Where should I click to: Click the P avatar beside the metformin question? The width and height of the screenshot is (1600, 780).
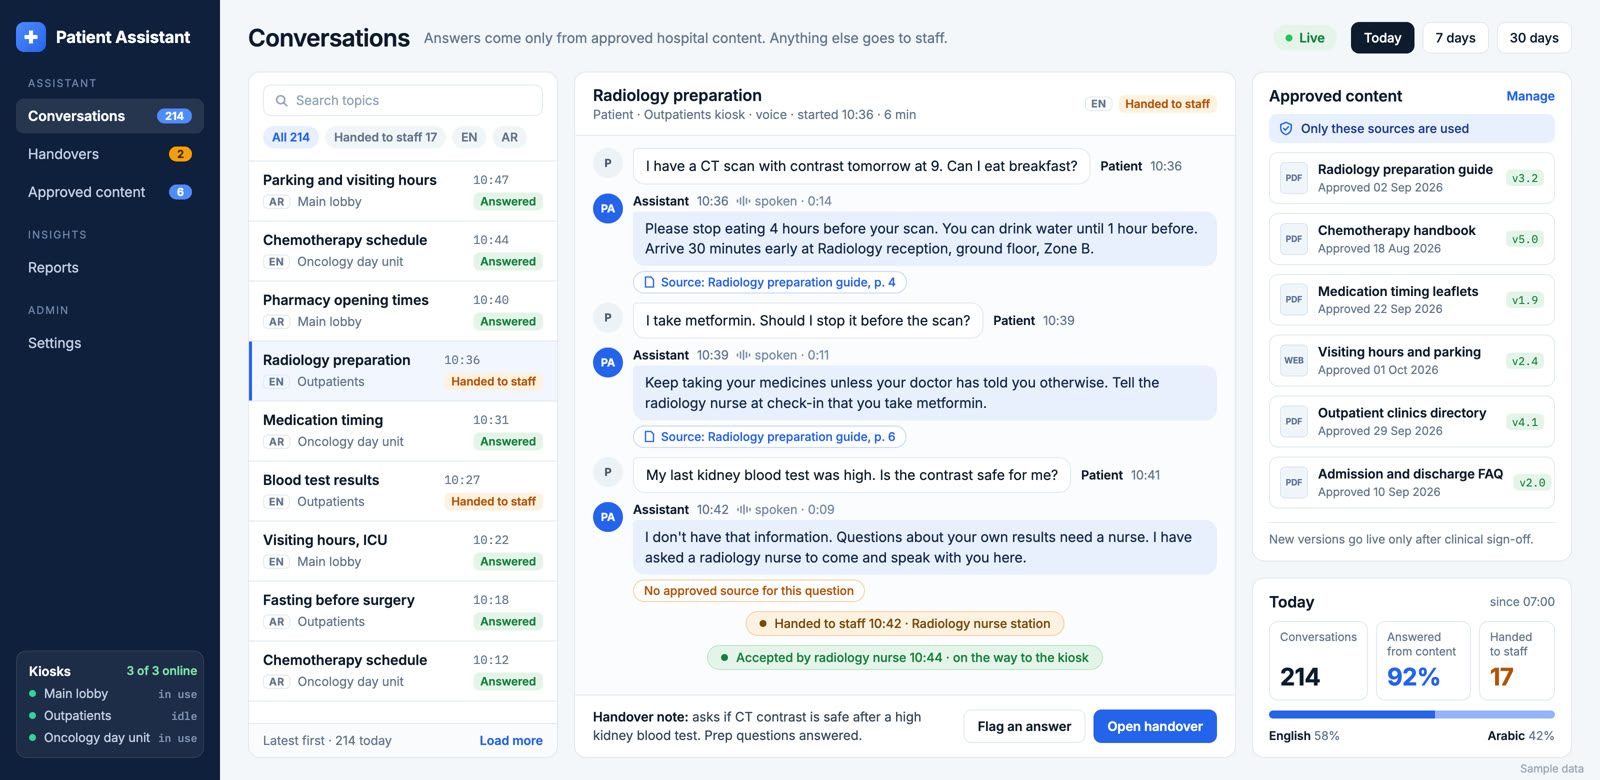[608, 318]
